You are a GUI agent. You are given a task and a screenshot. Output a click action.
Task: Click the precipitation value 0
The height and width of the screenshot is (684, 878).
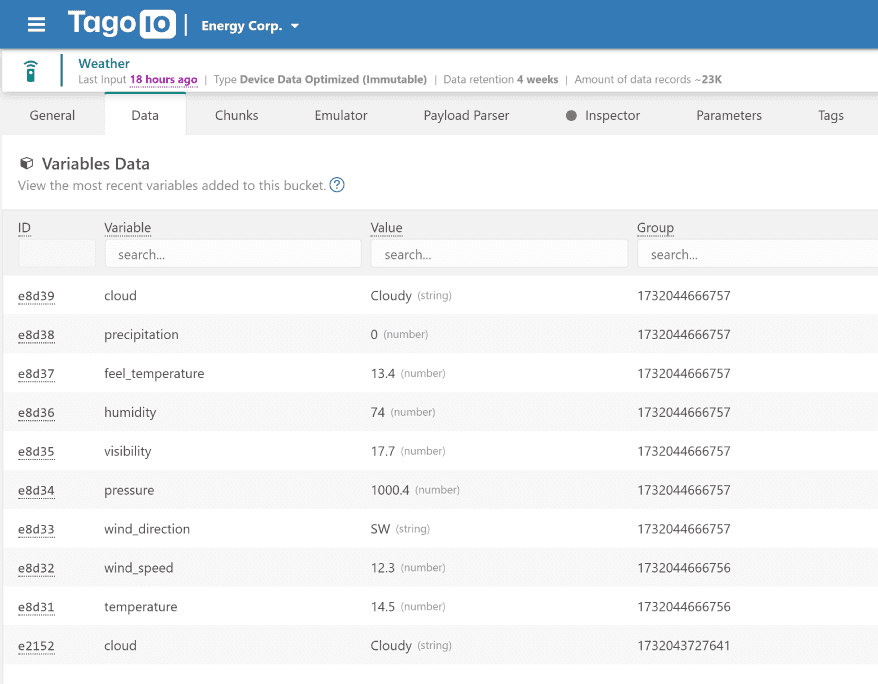click(374, 335)
